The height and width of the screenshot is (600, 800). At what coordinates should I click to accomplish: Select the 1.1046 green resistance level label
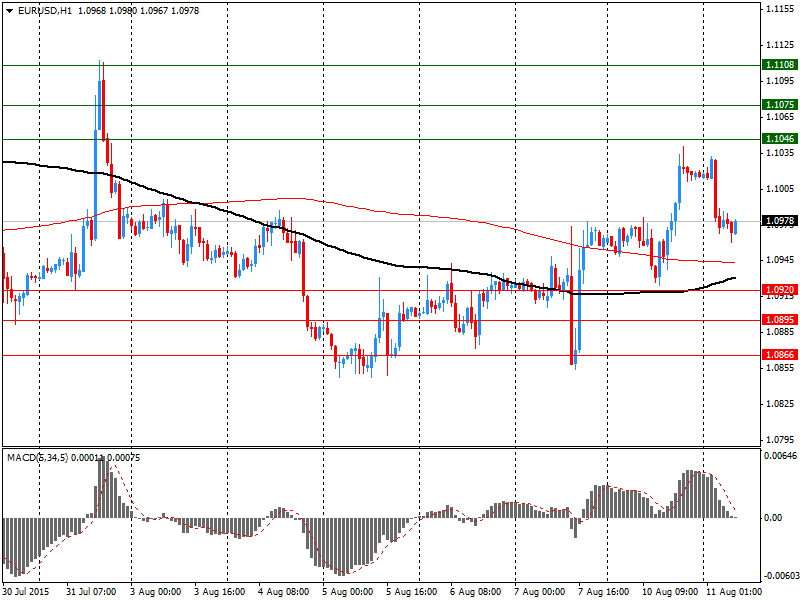(779, 139)
